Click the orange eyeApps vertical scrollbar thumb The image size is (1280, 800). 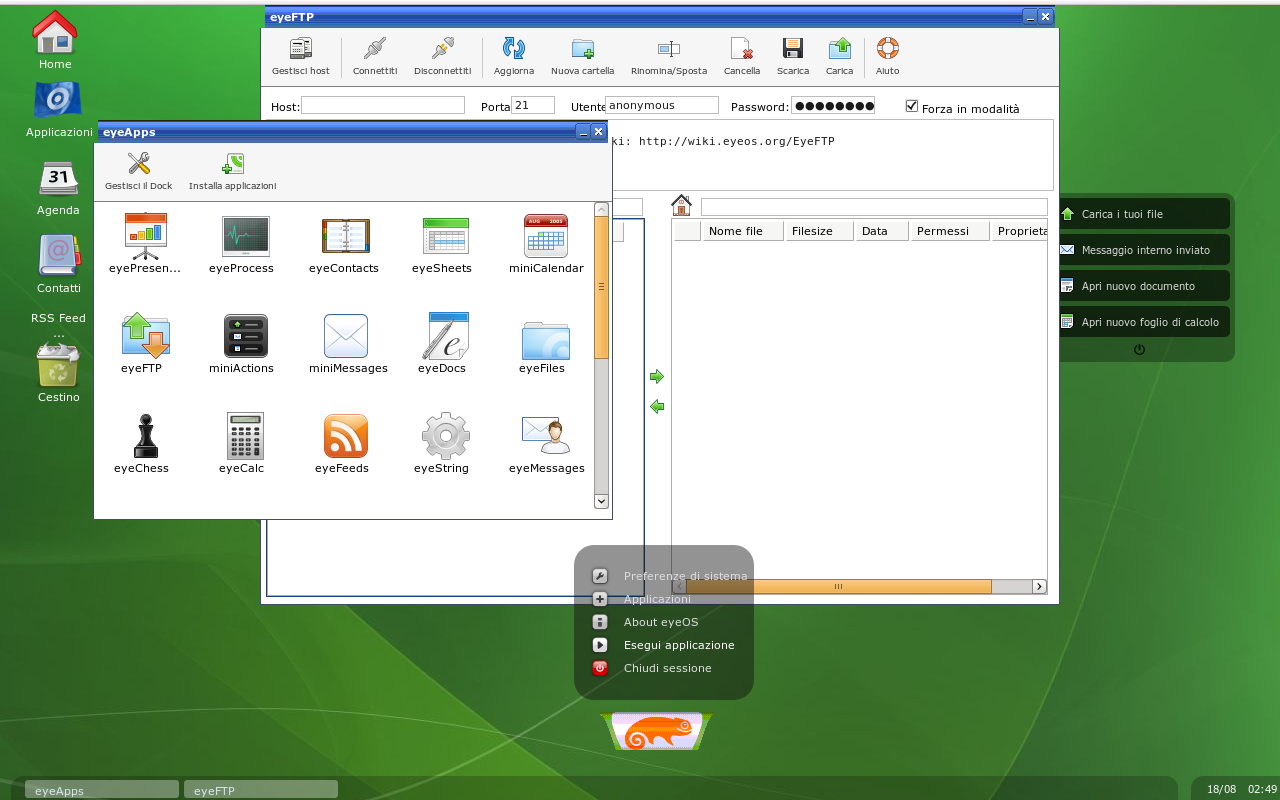[601, 287]
